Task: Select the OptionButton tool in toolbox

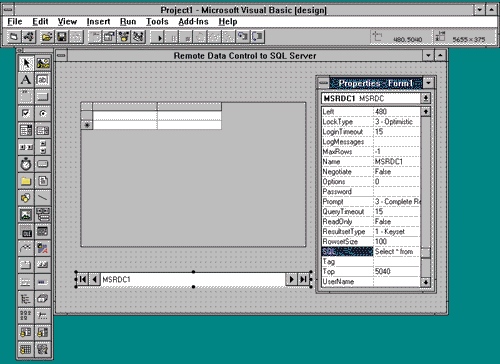Action: coord(43,114)
